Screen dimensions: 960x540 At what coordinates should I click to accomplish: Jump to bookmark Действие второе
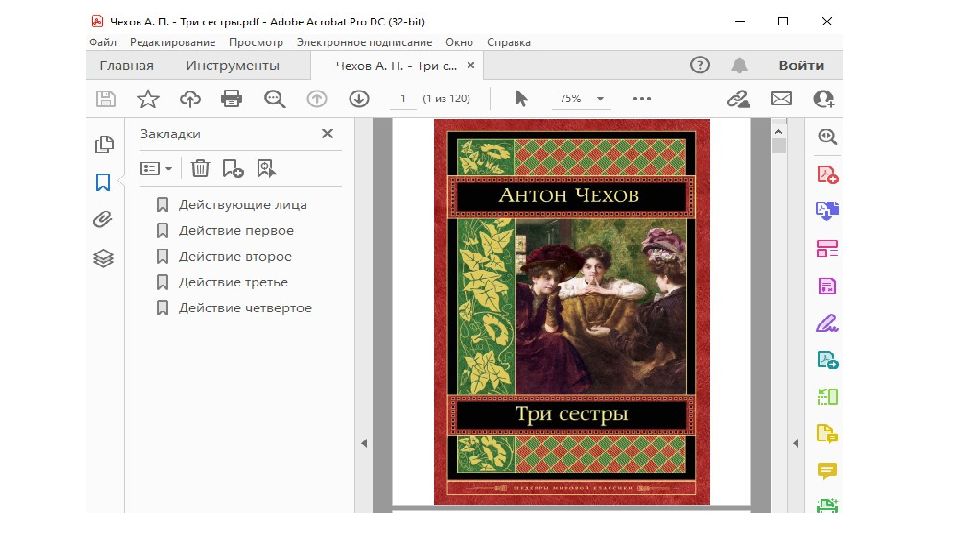tap(235, 257)
